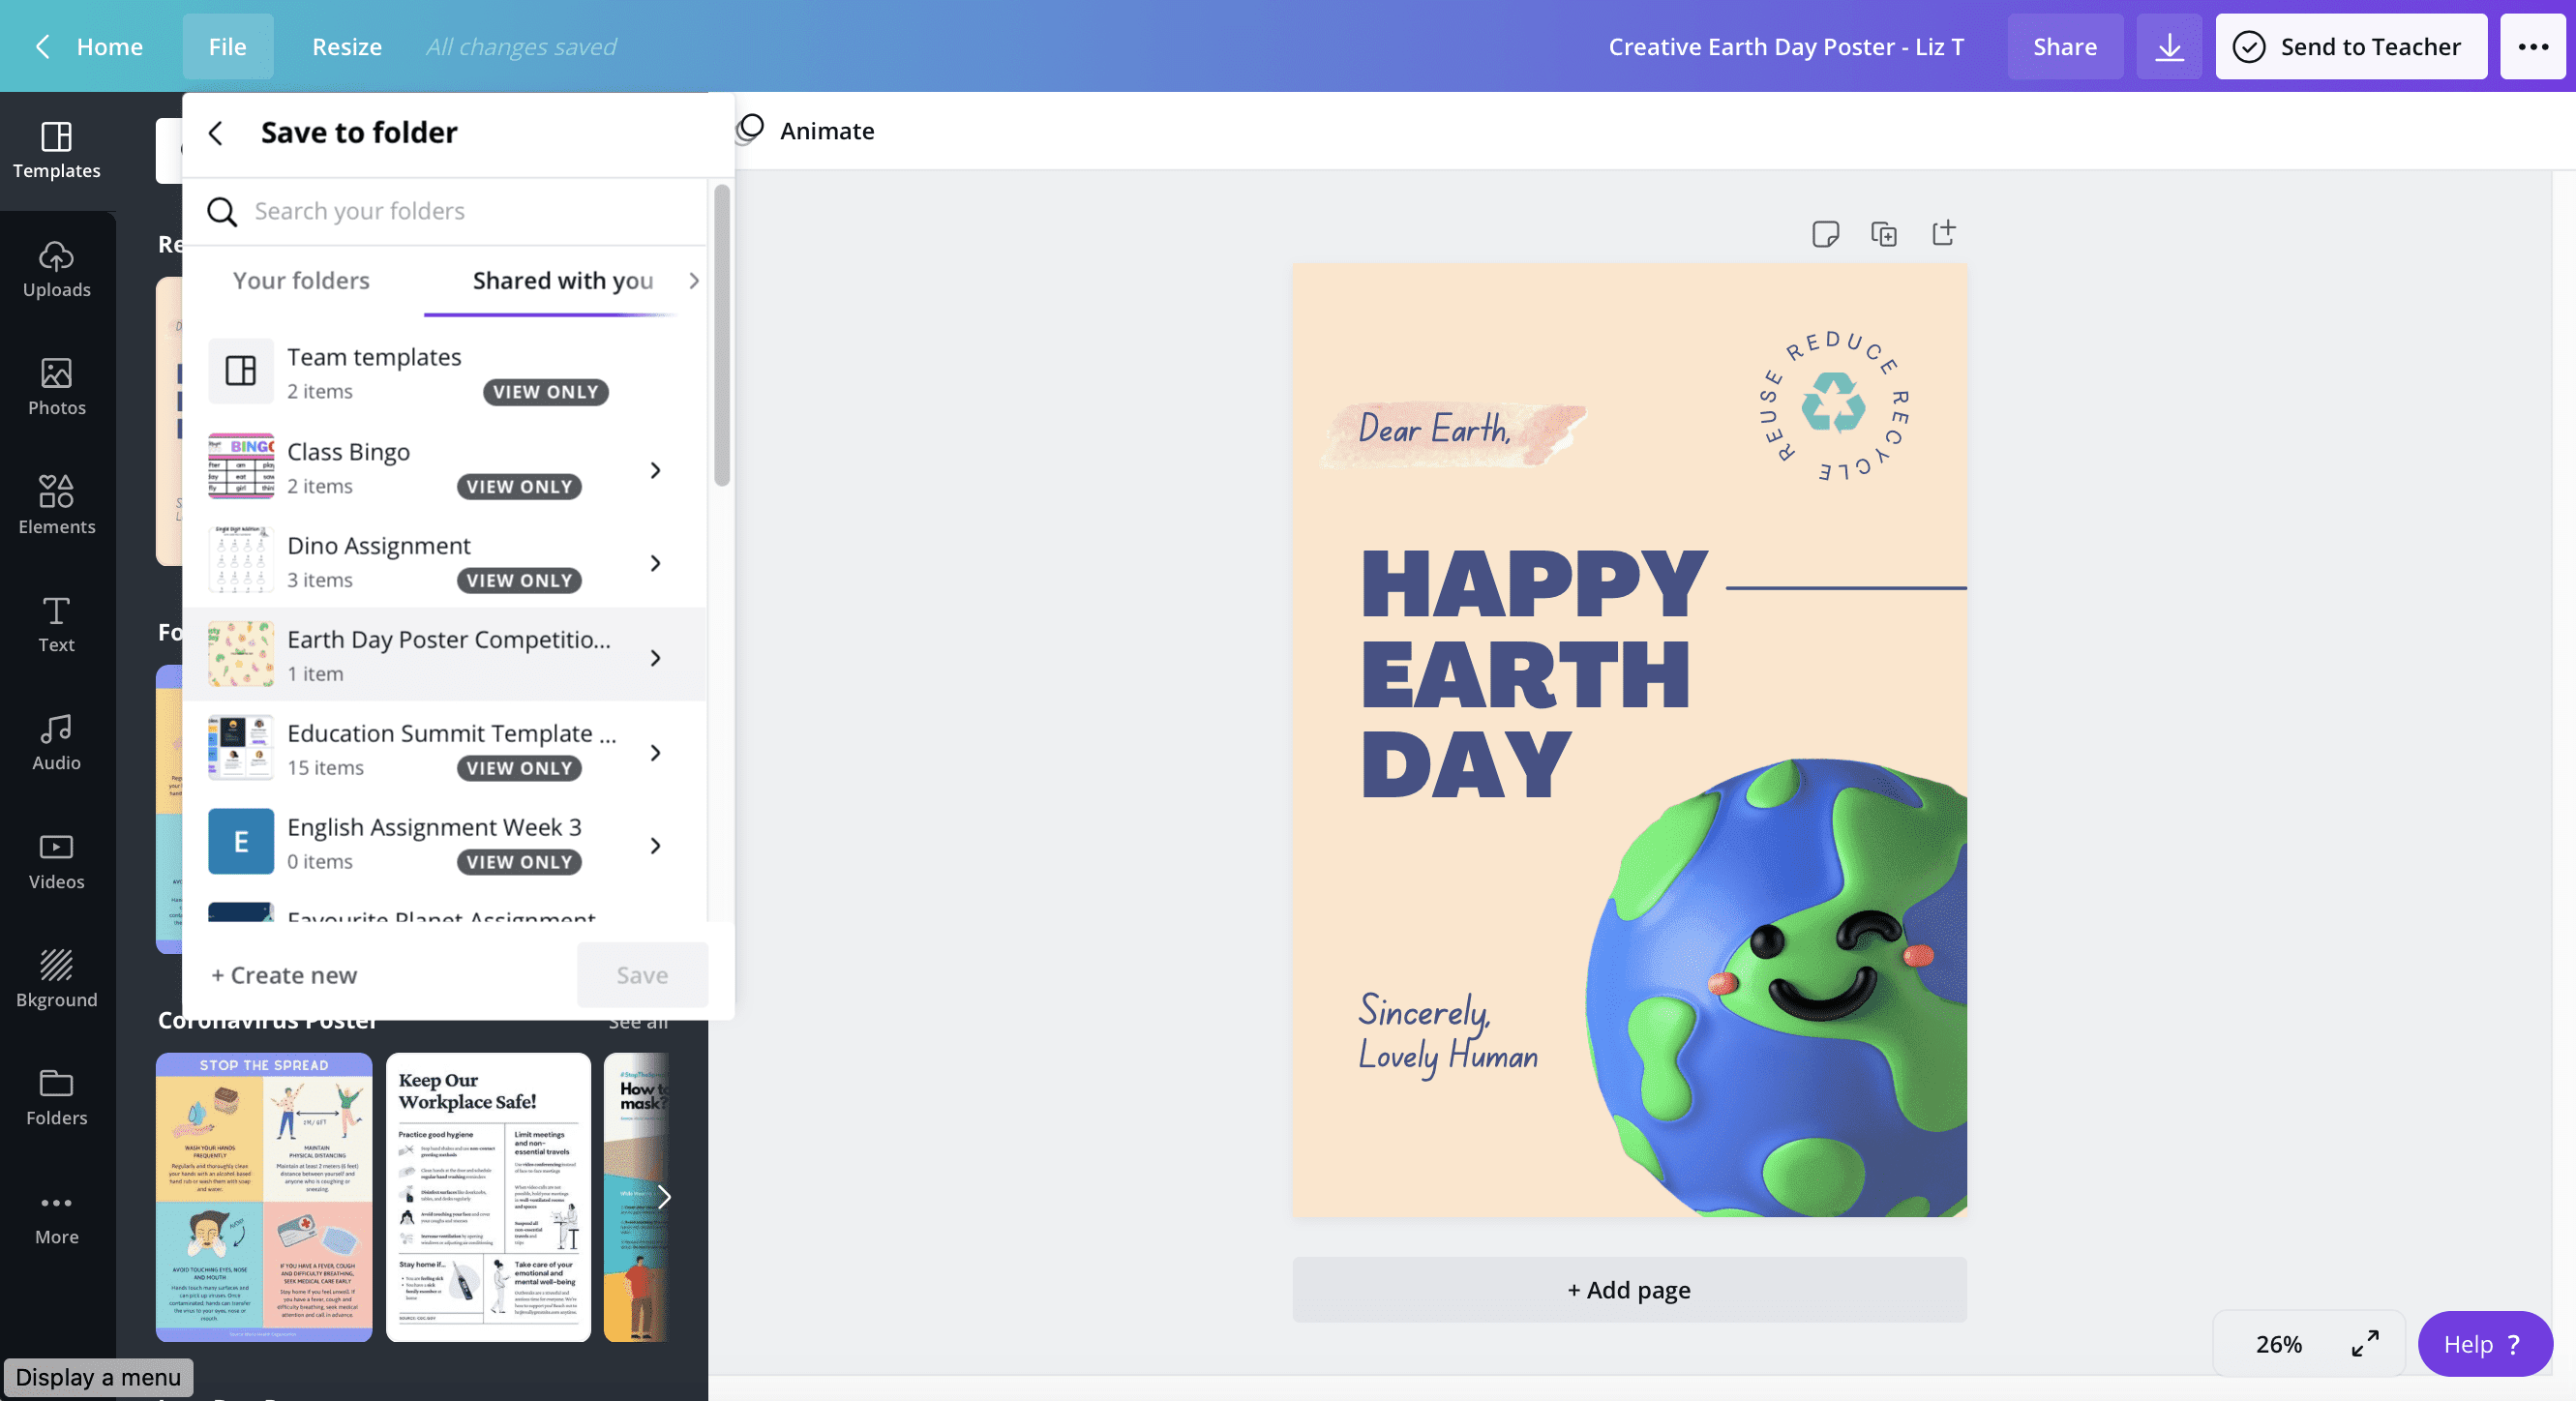Expand the Dino Assignment folder
The height and width of the screenshot is (1401, 2576).
click(x=656, y=563)
